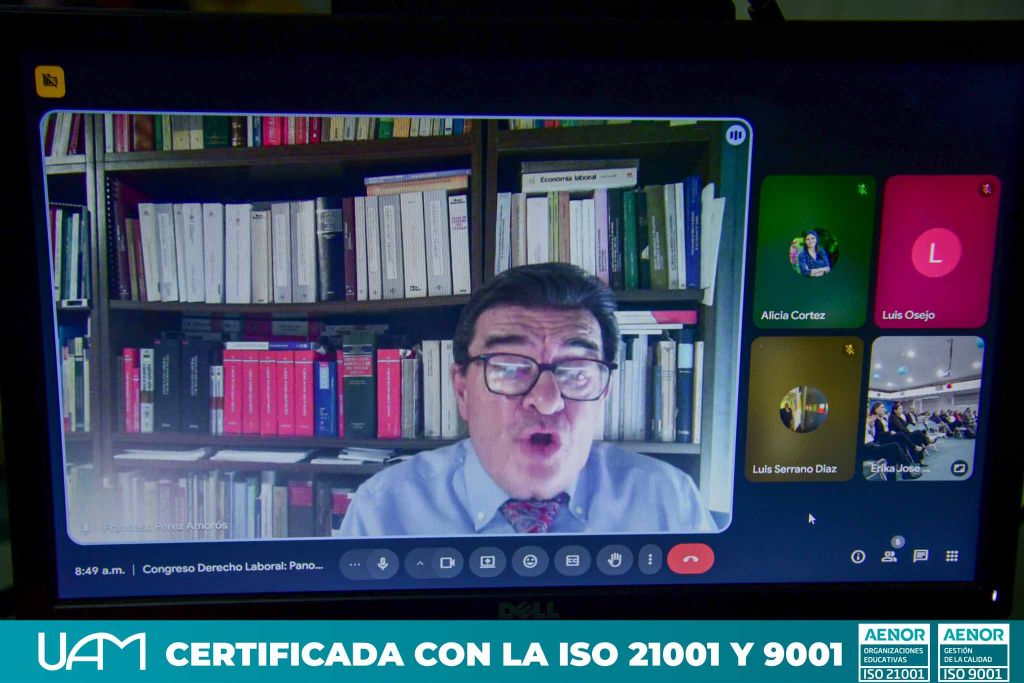Open the chat messages icon
Viewport: 1024px width, 683px height.
(921, 556)
